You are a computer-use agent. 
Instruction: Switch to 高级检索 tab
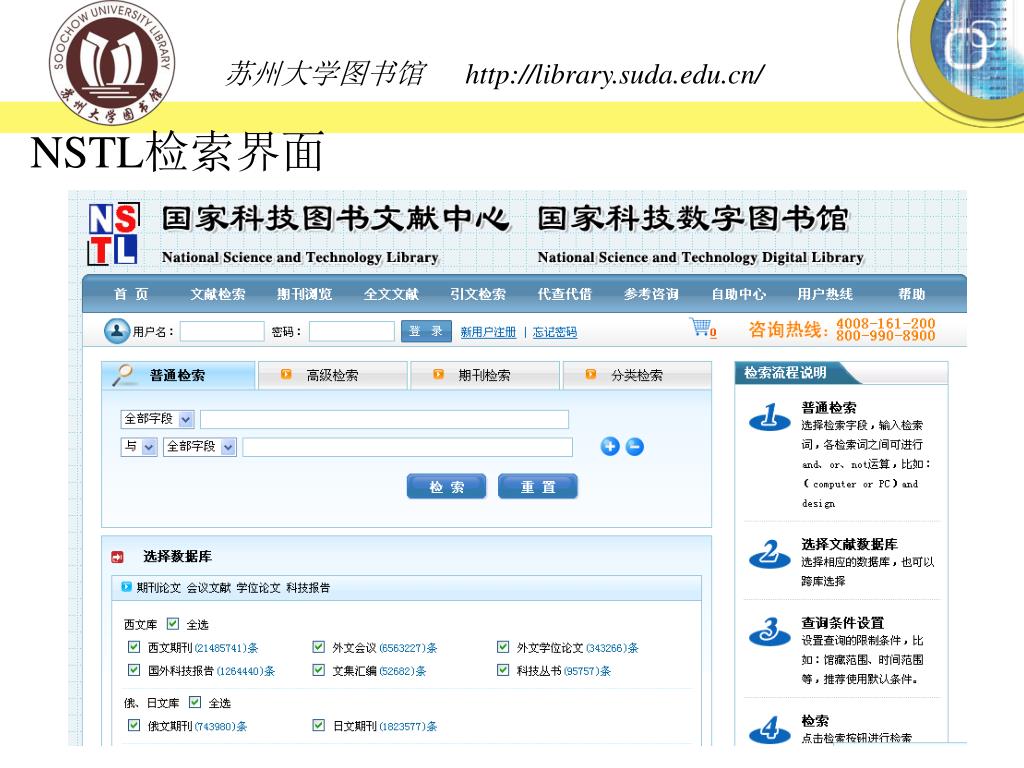point(333,376)
